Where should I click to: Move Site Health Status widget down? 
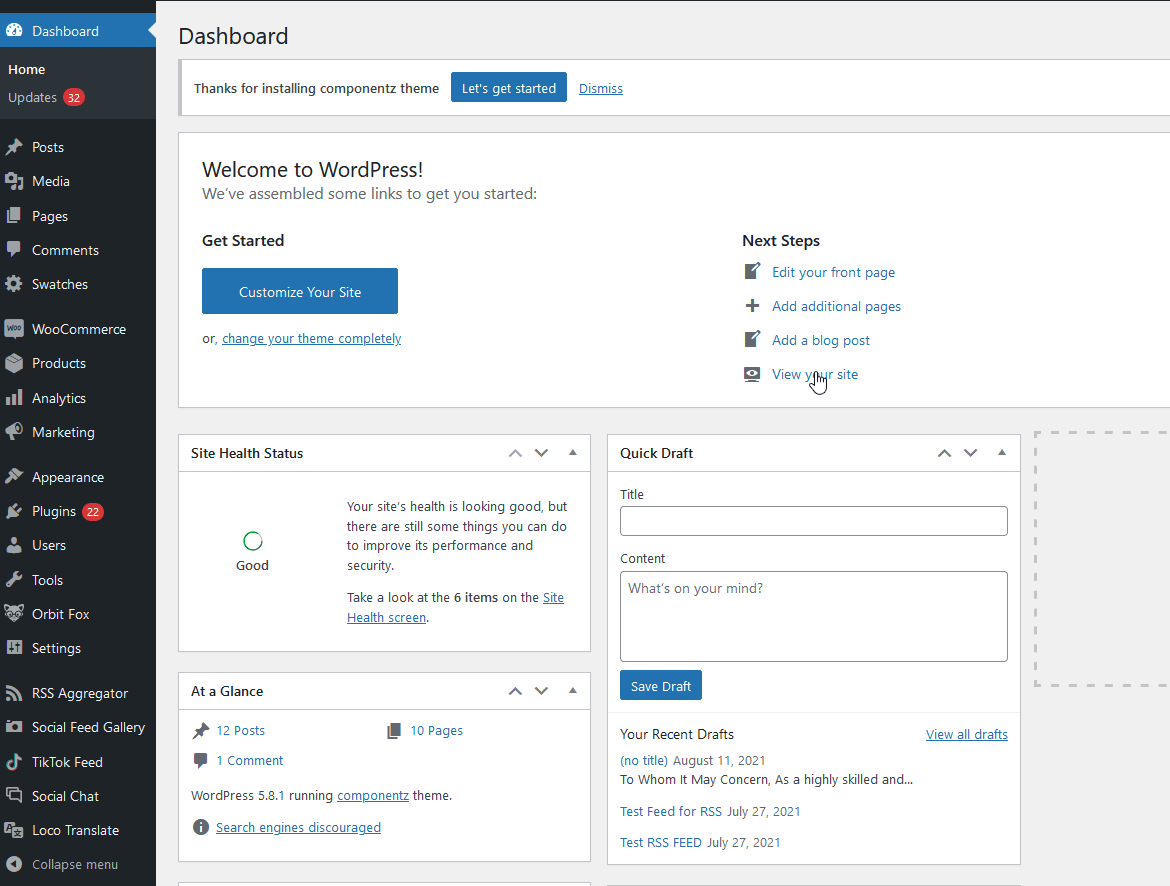(542, 453)
